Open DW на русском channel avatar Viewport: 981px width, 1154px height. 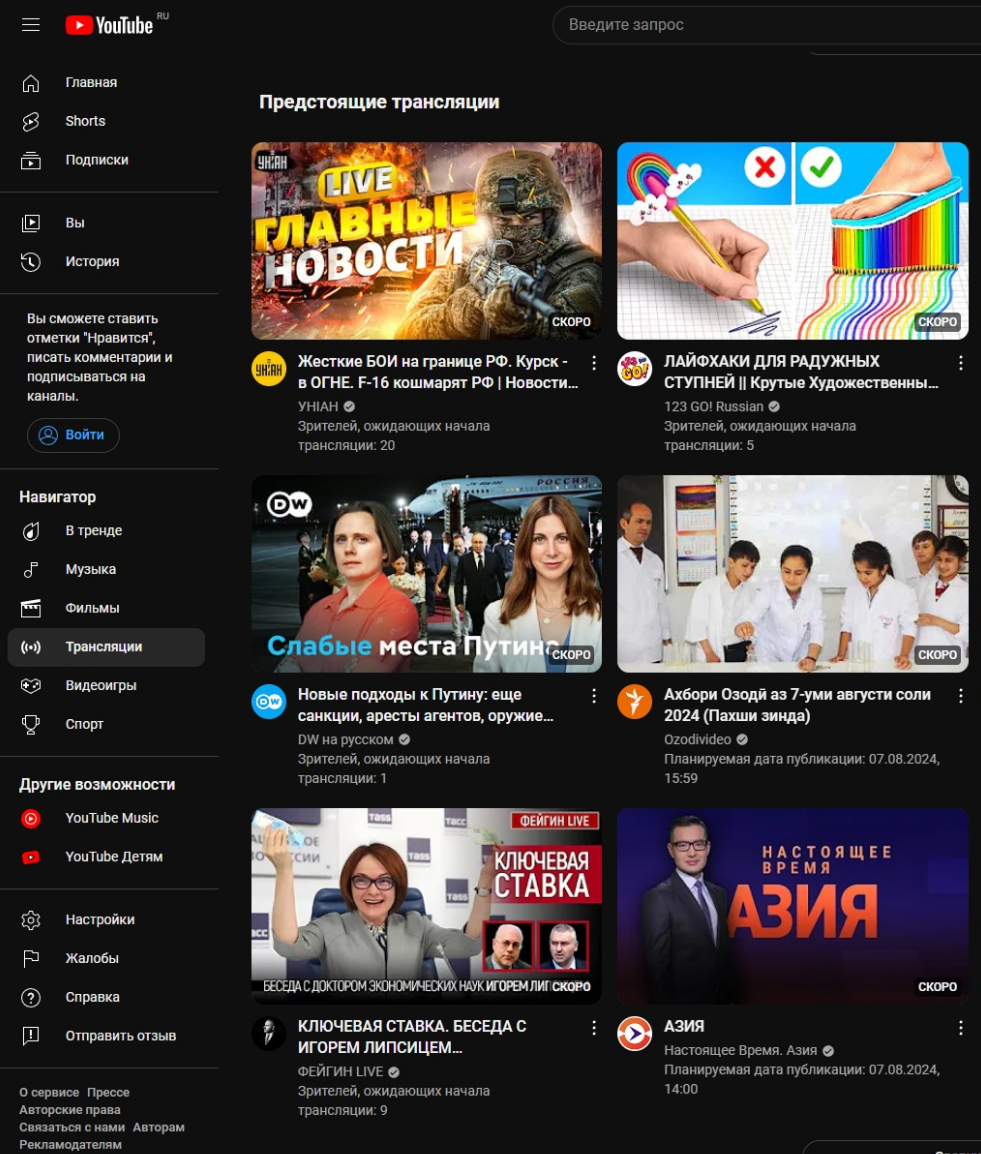pyautogui.click(x=269, y=702)
